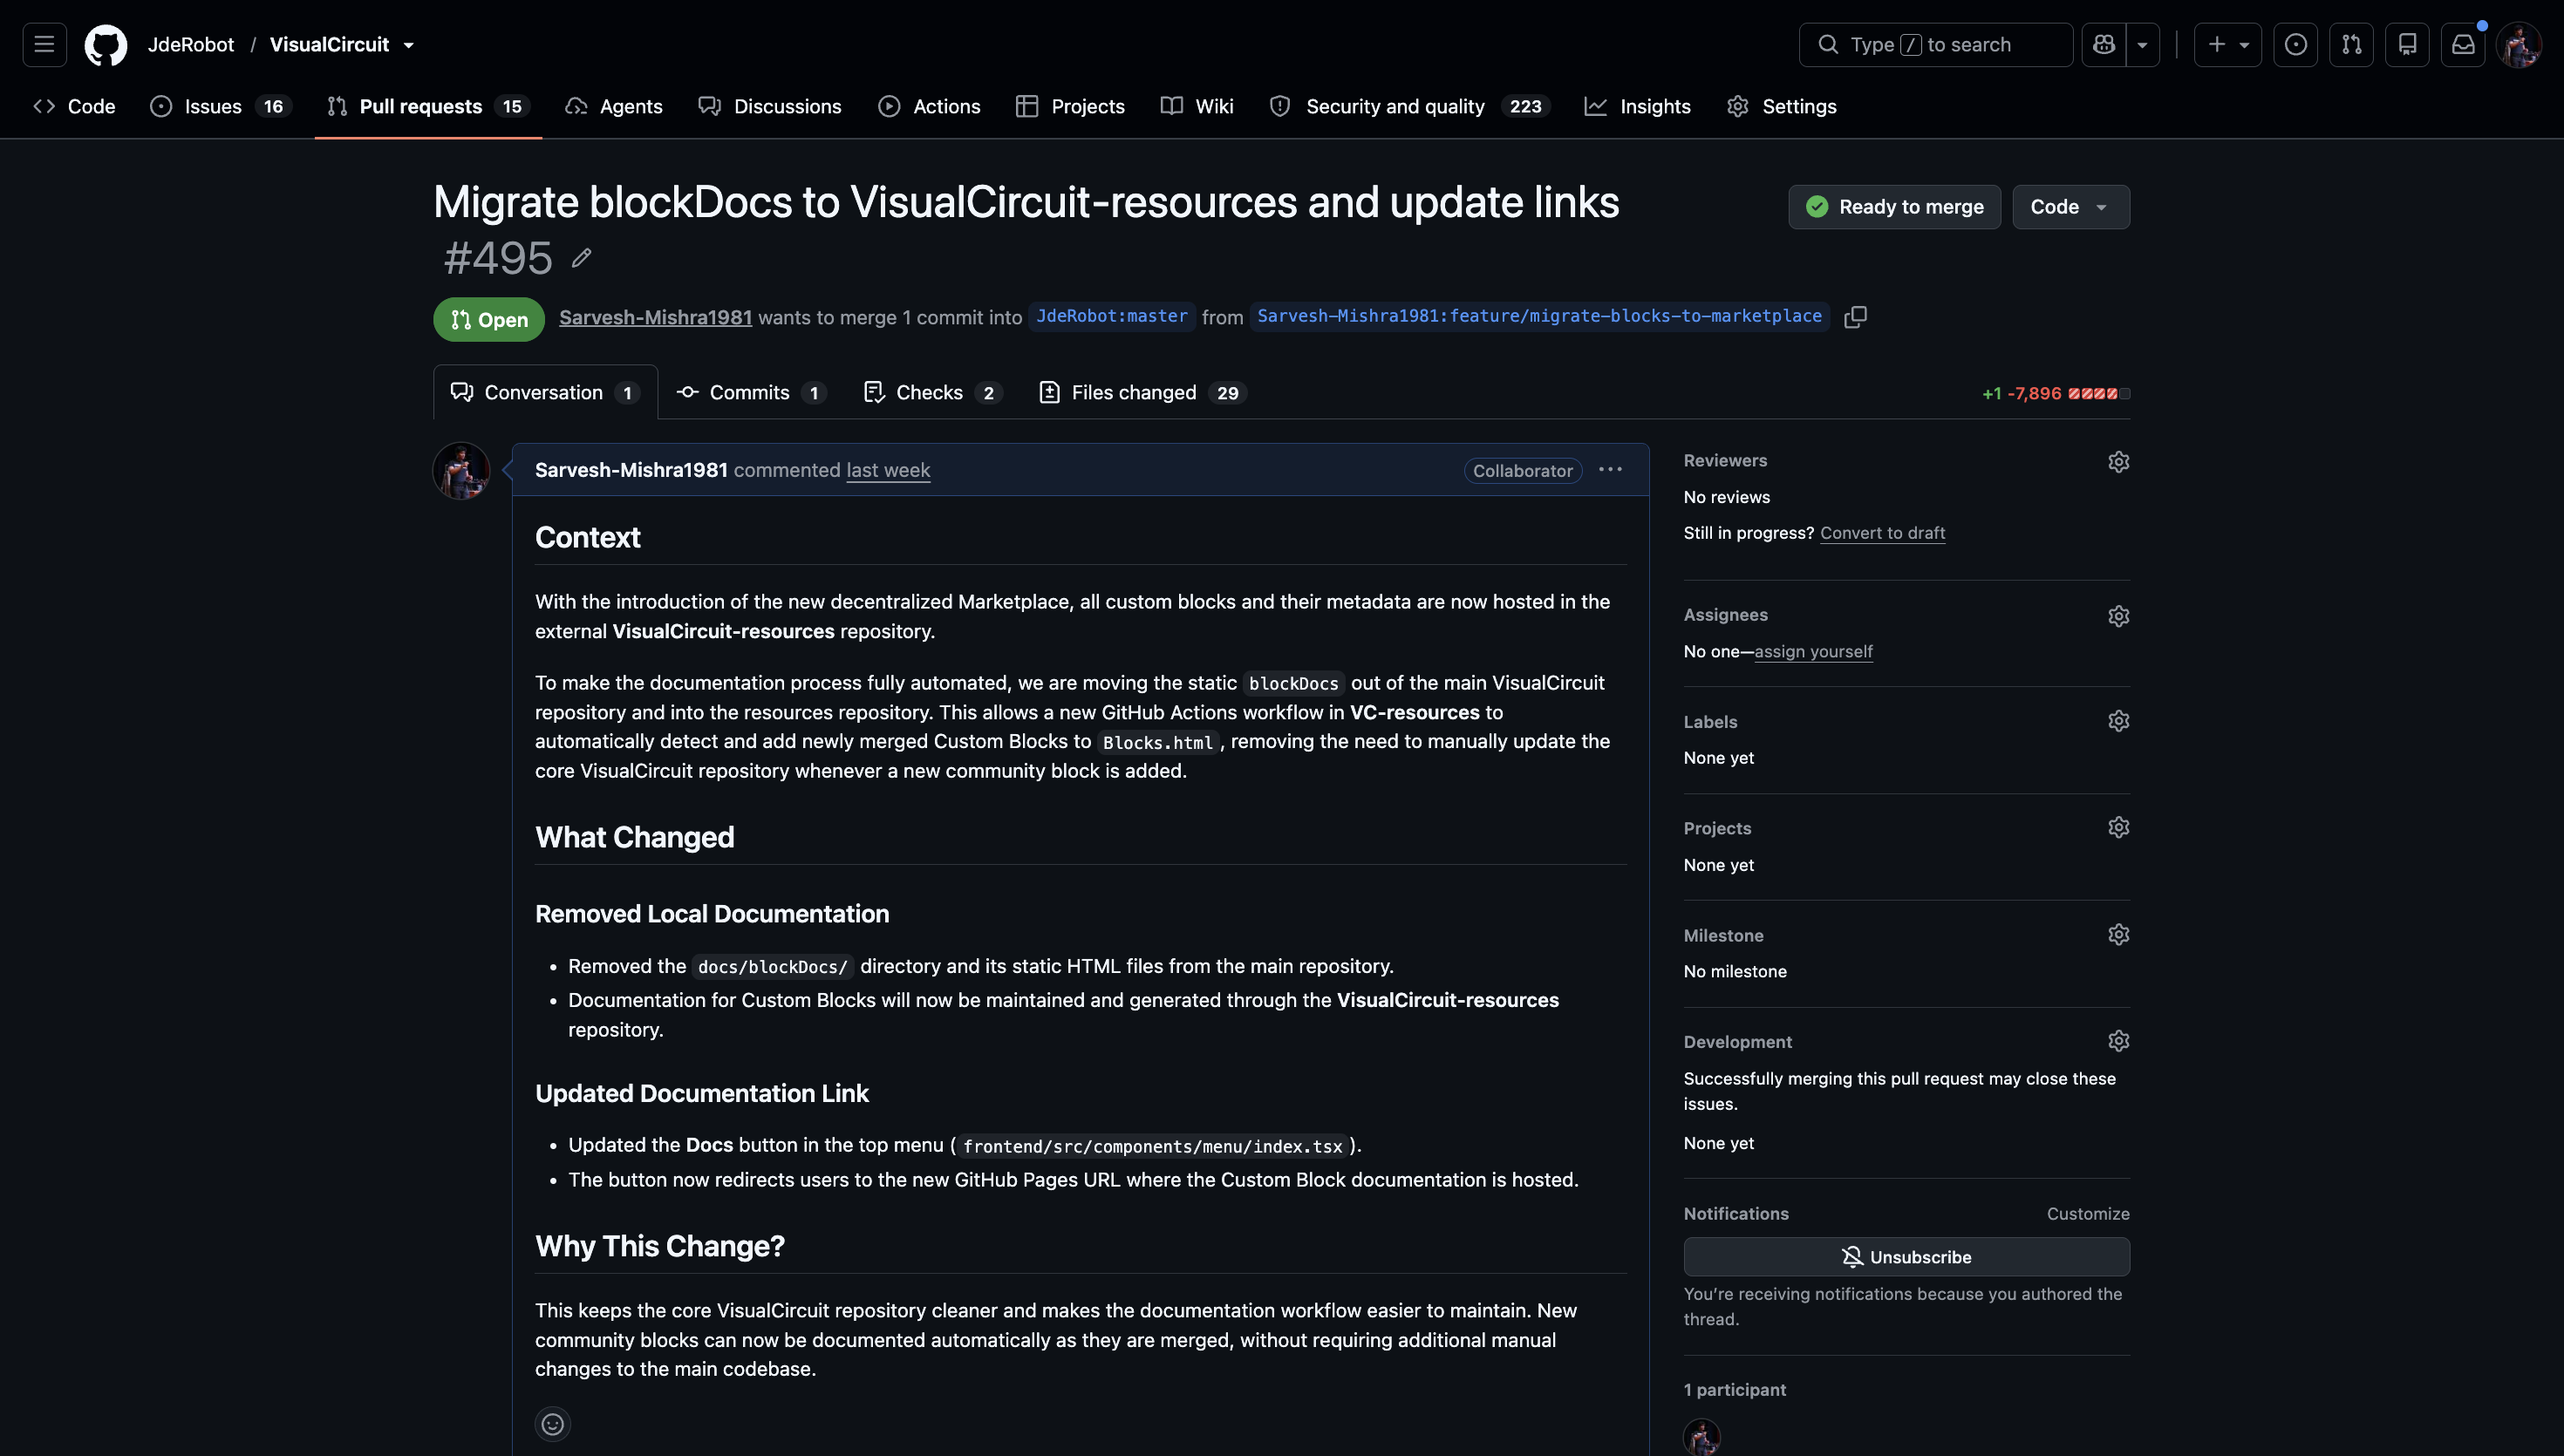The height and width of the screenshot is (1456, 2564).
Task: Open the Actions repository tab
Action: pyautogui.click(x=929, y=106)
